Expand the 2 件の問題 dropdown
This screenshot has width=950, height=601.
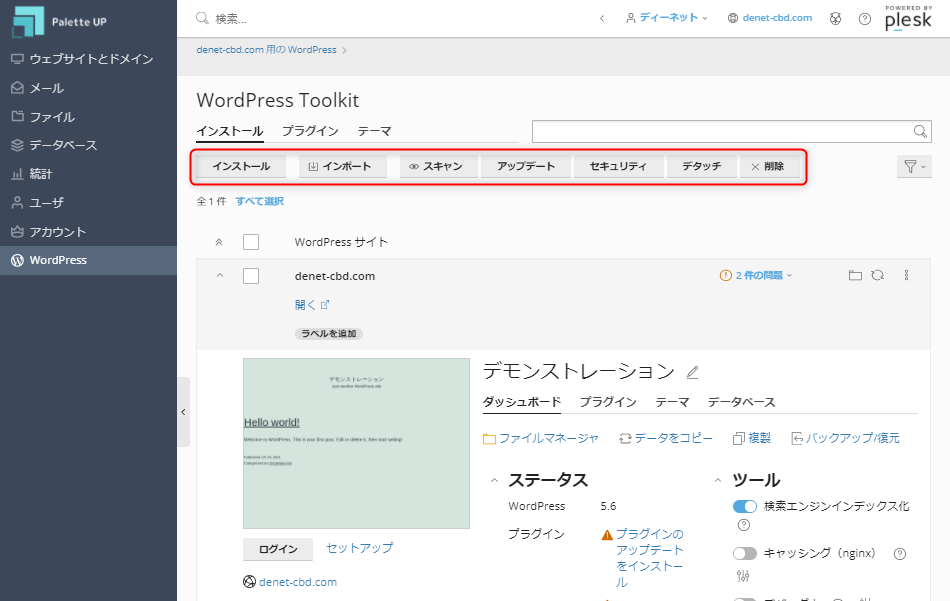coord(756,276)
